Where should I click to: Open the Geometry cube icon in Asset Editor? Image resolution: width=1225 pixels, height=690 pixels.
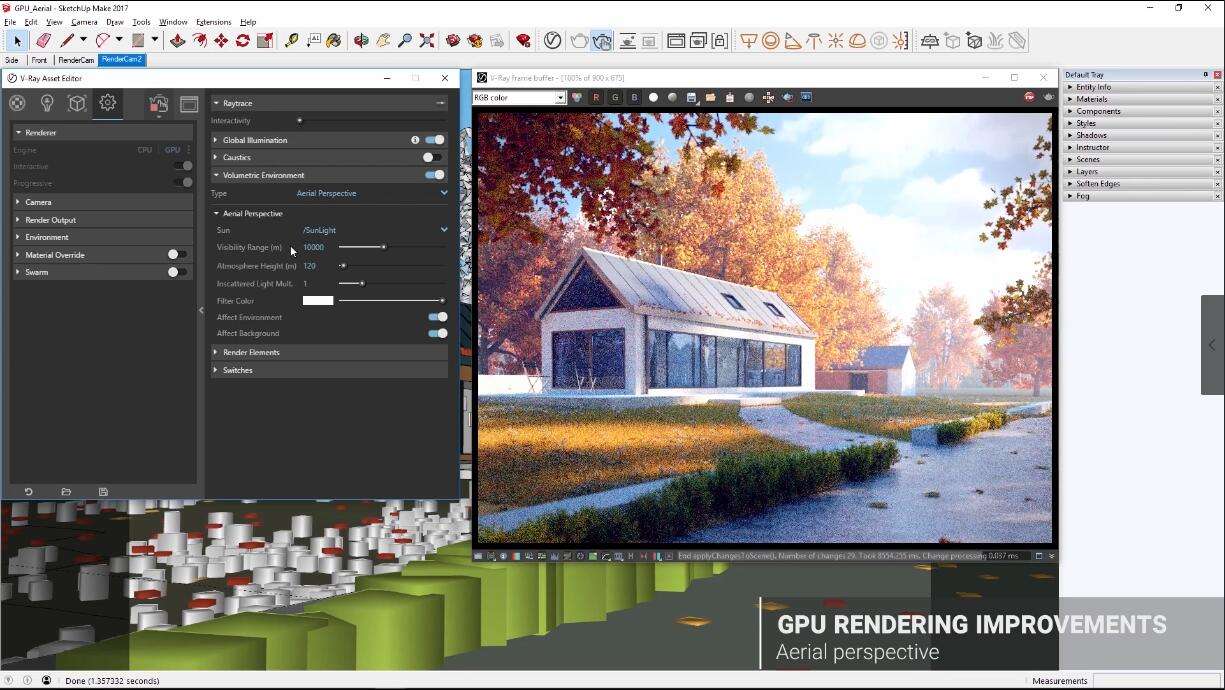[76, 103]
